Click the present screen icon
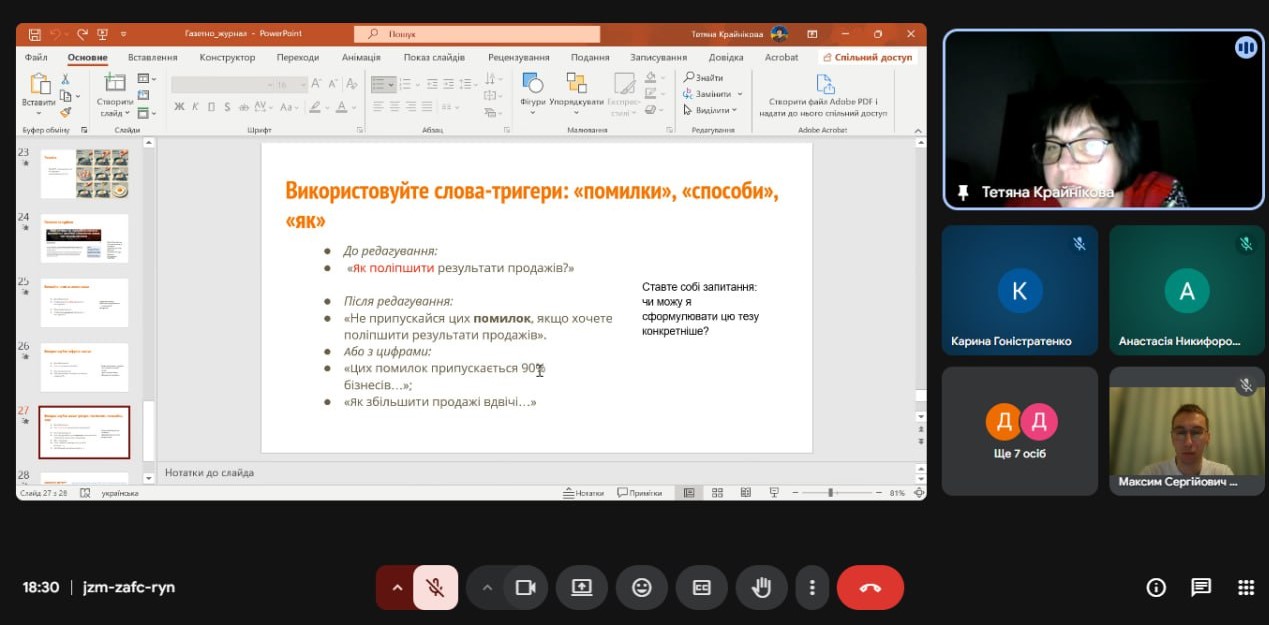The image size is (1269, 625). tap(582, 588)
